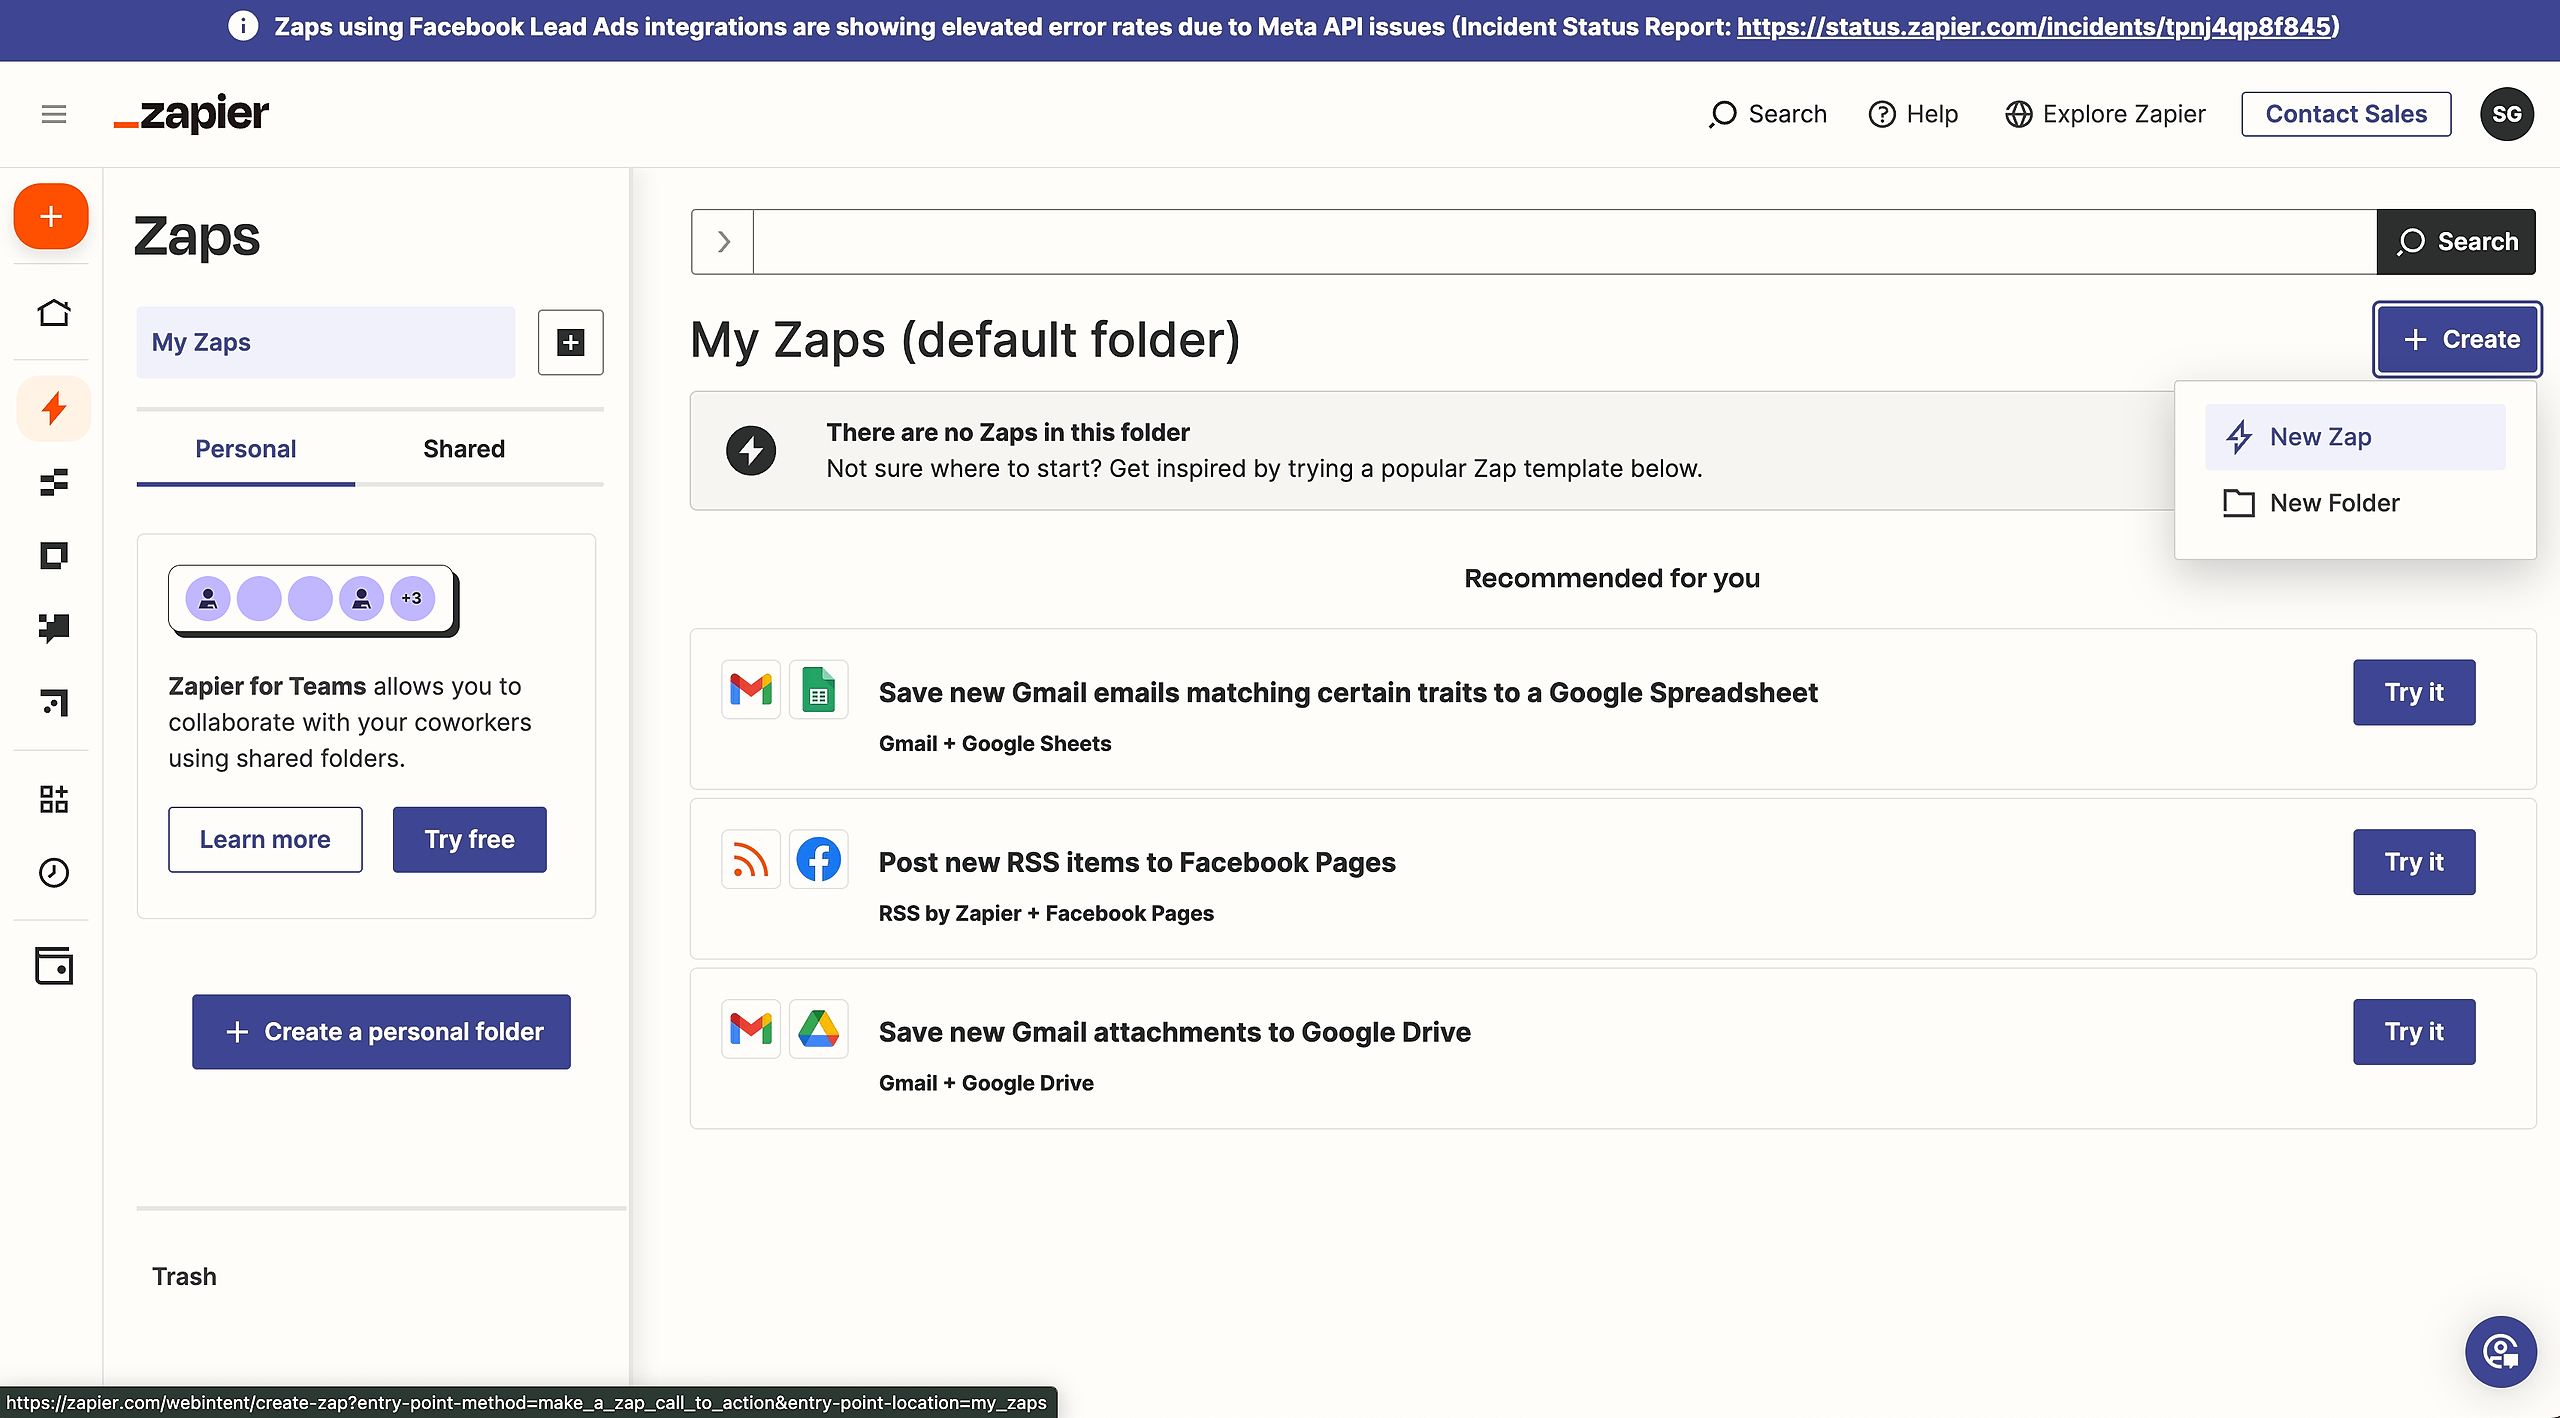The width and height of the screenshot is (2560, 1418).
Task: Open the chat support bubble icon
Action: point(2500,1352)
